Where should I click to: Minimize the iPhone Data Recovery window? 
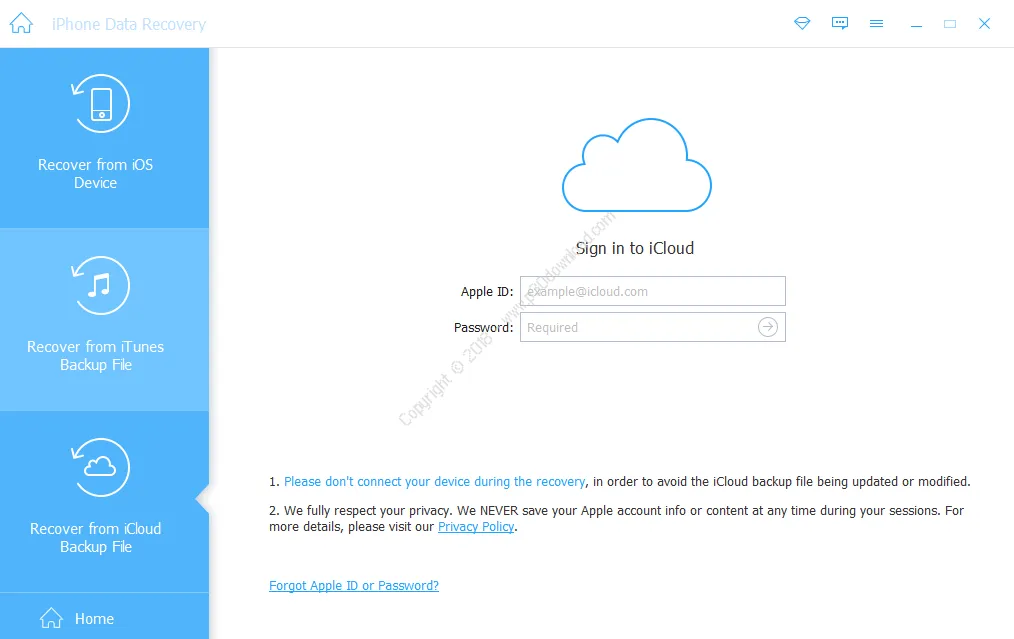tap(916, 24)
